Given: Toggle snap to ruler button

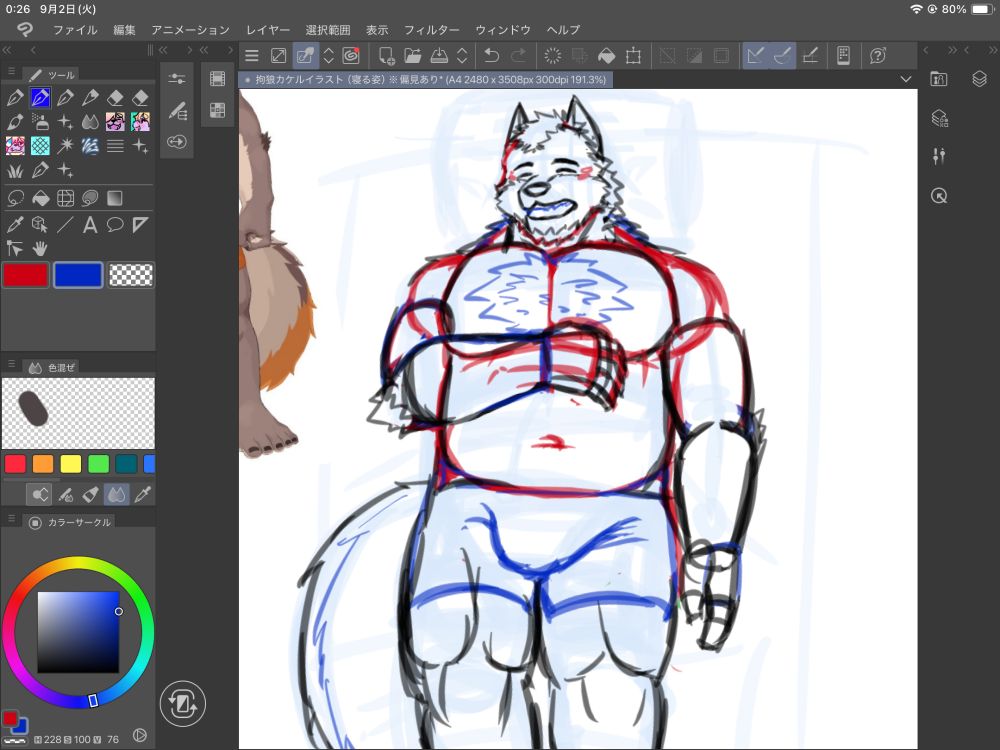Looking at the screenshot, I should click(756, 55).
